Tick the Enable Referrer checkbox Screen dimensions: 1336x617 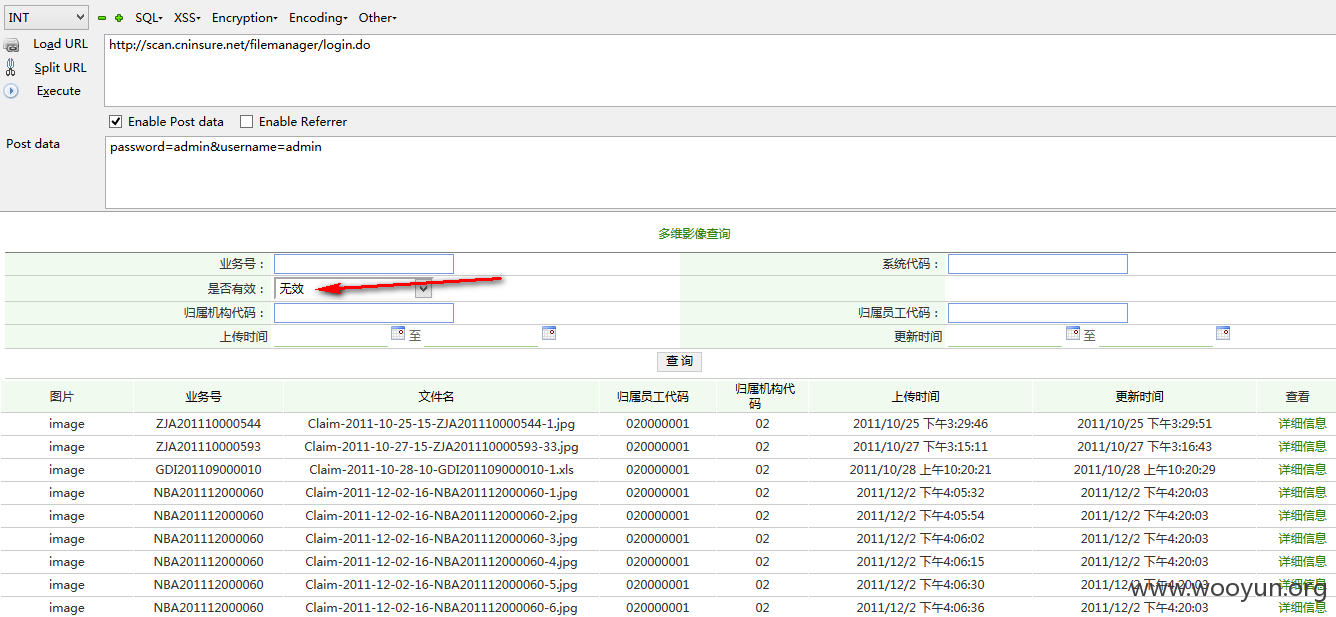[x=246, y=122]
